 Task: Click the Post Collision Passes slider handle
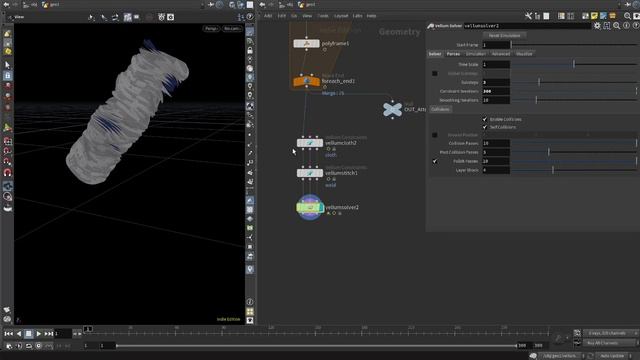pyautogui.click(x=549, y=152)
